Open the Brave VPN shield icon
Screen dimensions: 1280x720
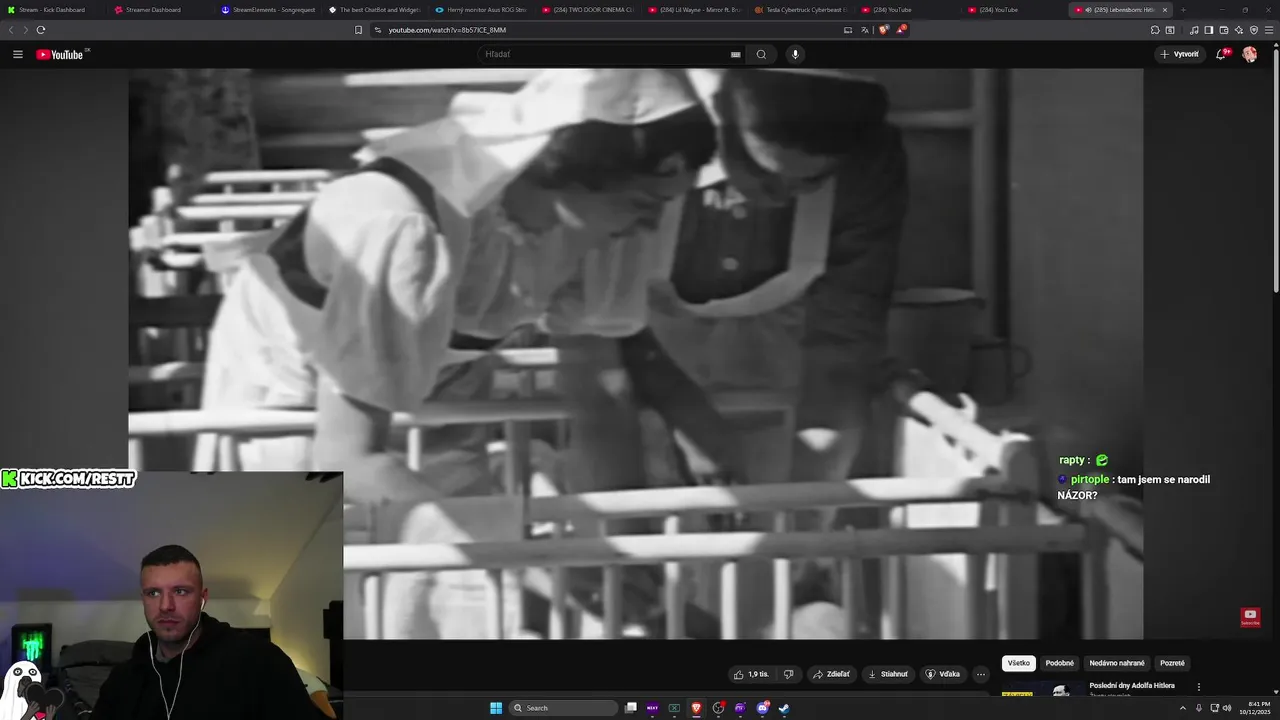1254,30
